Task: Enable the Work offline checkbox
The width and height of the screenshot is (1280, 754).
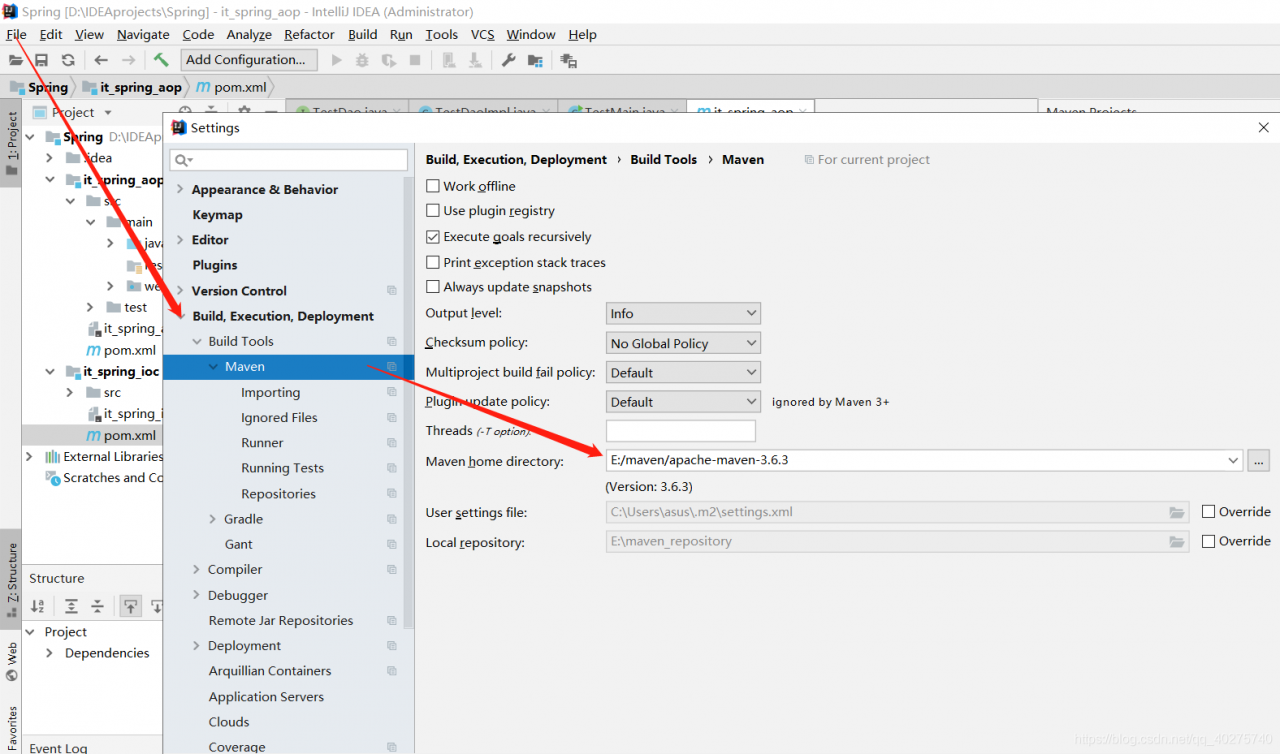Action: (x=433, y=186)
